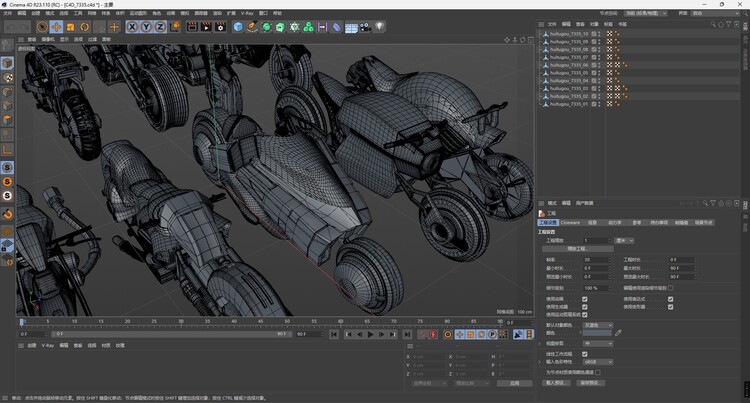Viewport: 750px width, 403px height.
Task: Click the 缩放工程 button
Action: [578, 249]
